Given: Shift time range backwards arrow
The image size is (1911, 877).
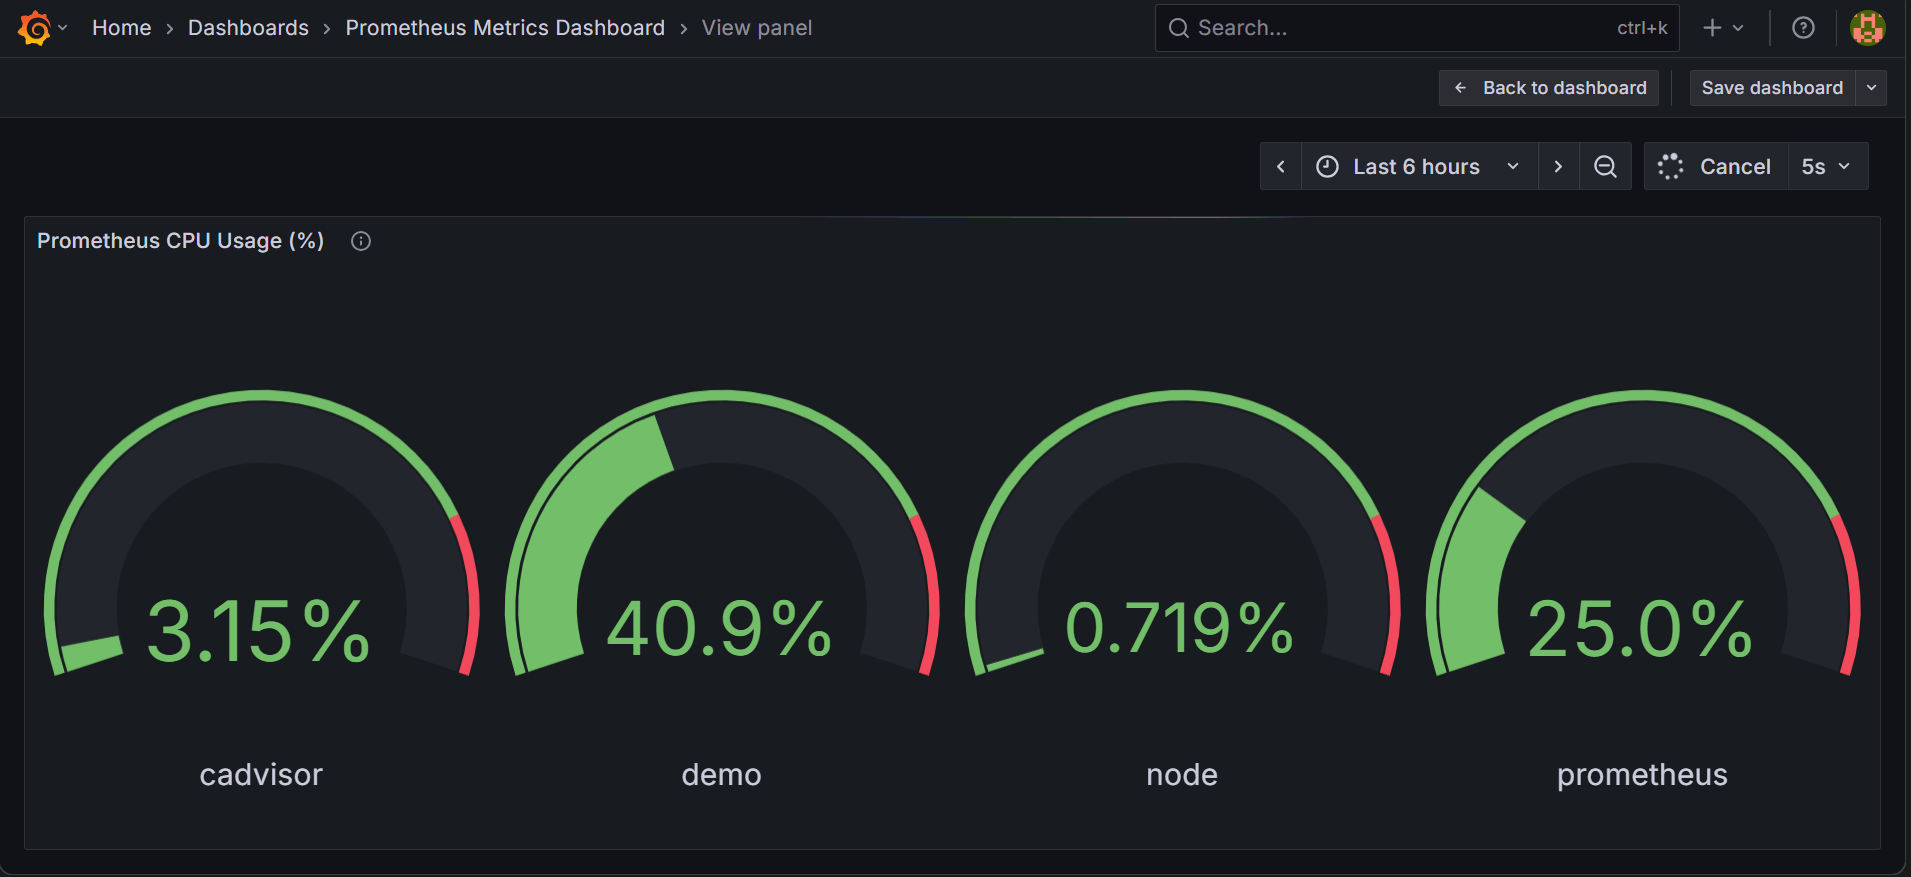Looking at the screenshot, I should 1281,167.
